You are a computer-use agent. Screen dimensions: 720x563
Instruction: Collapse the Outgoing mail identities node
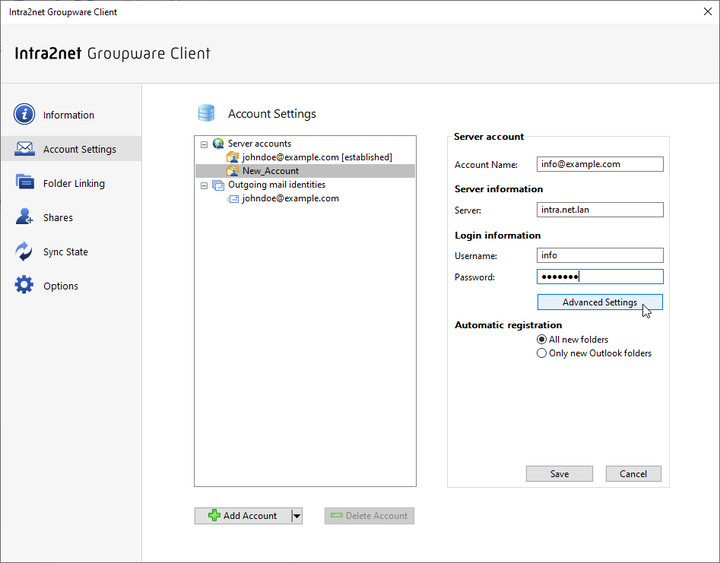(x=204, y=186)
